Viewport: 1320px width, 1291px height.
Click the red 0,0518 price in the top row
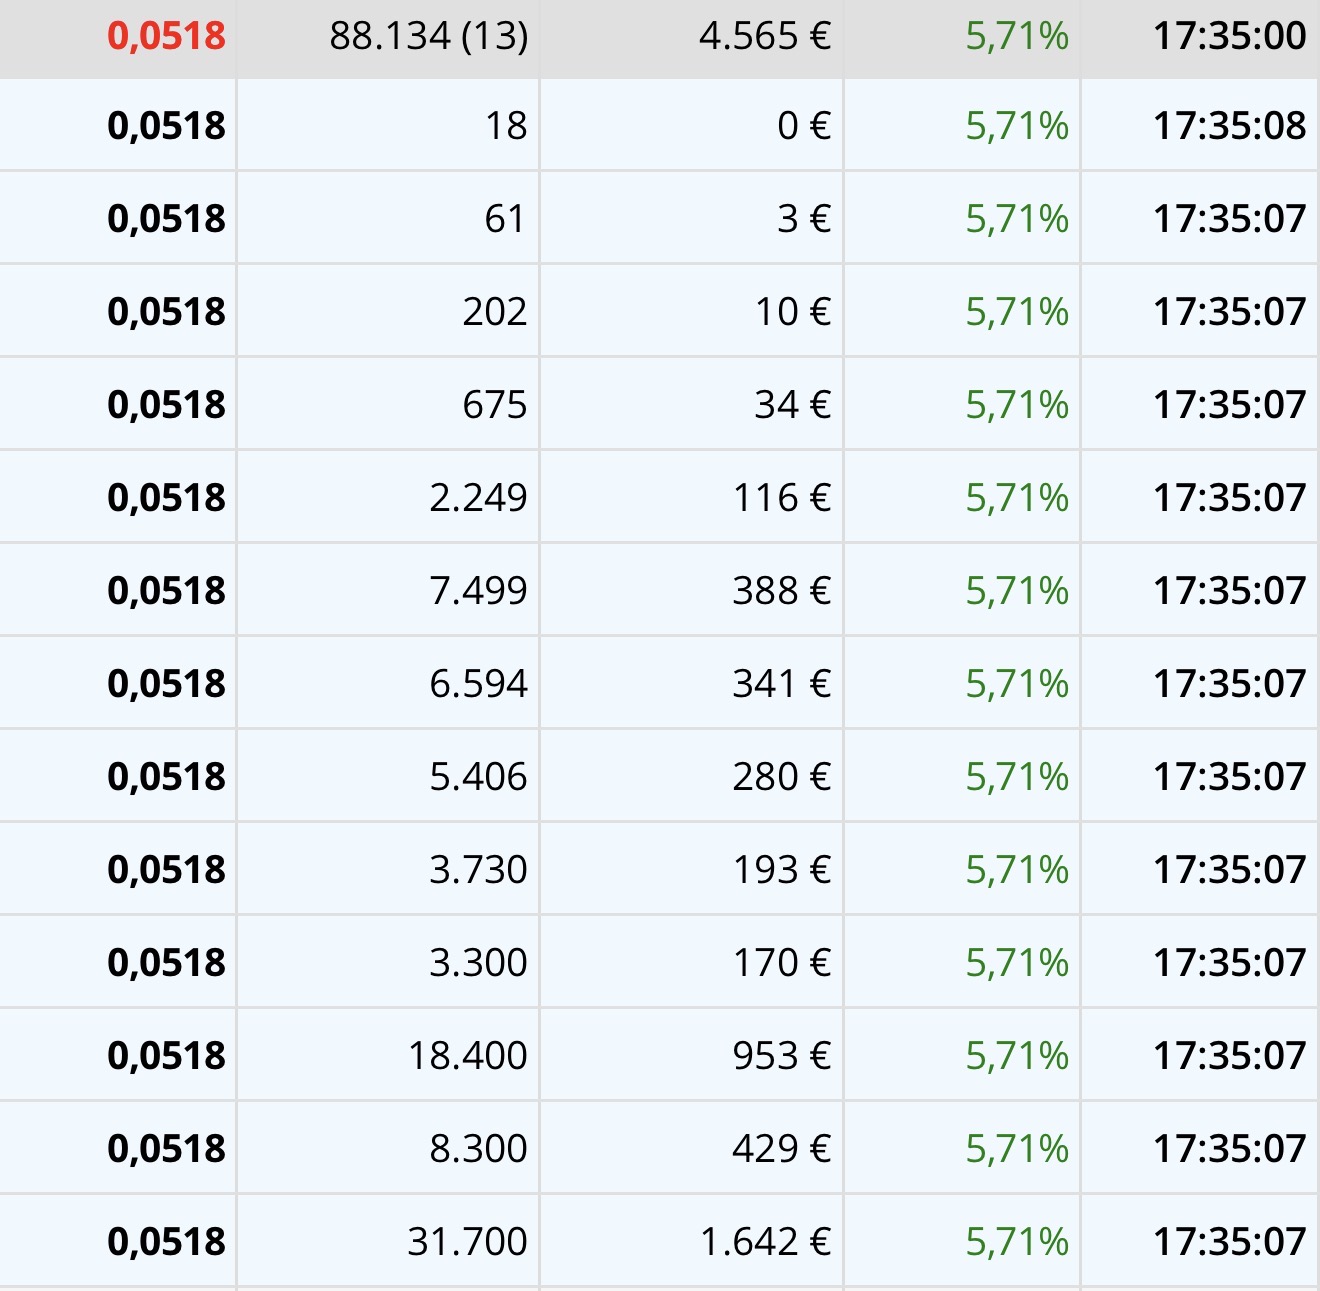tap(166, 37)
